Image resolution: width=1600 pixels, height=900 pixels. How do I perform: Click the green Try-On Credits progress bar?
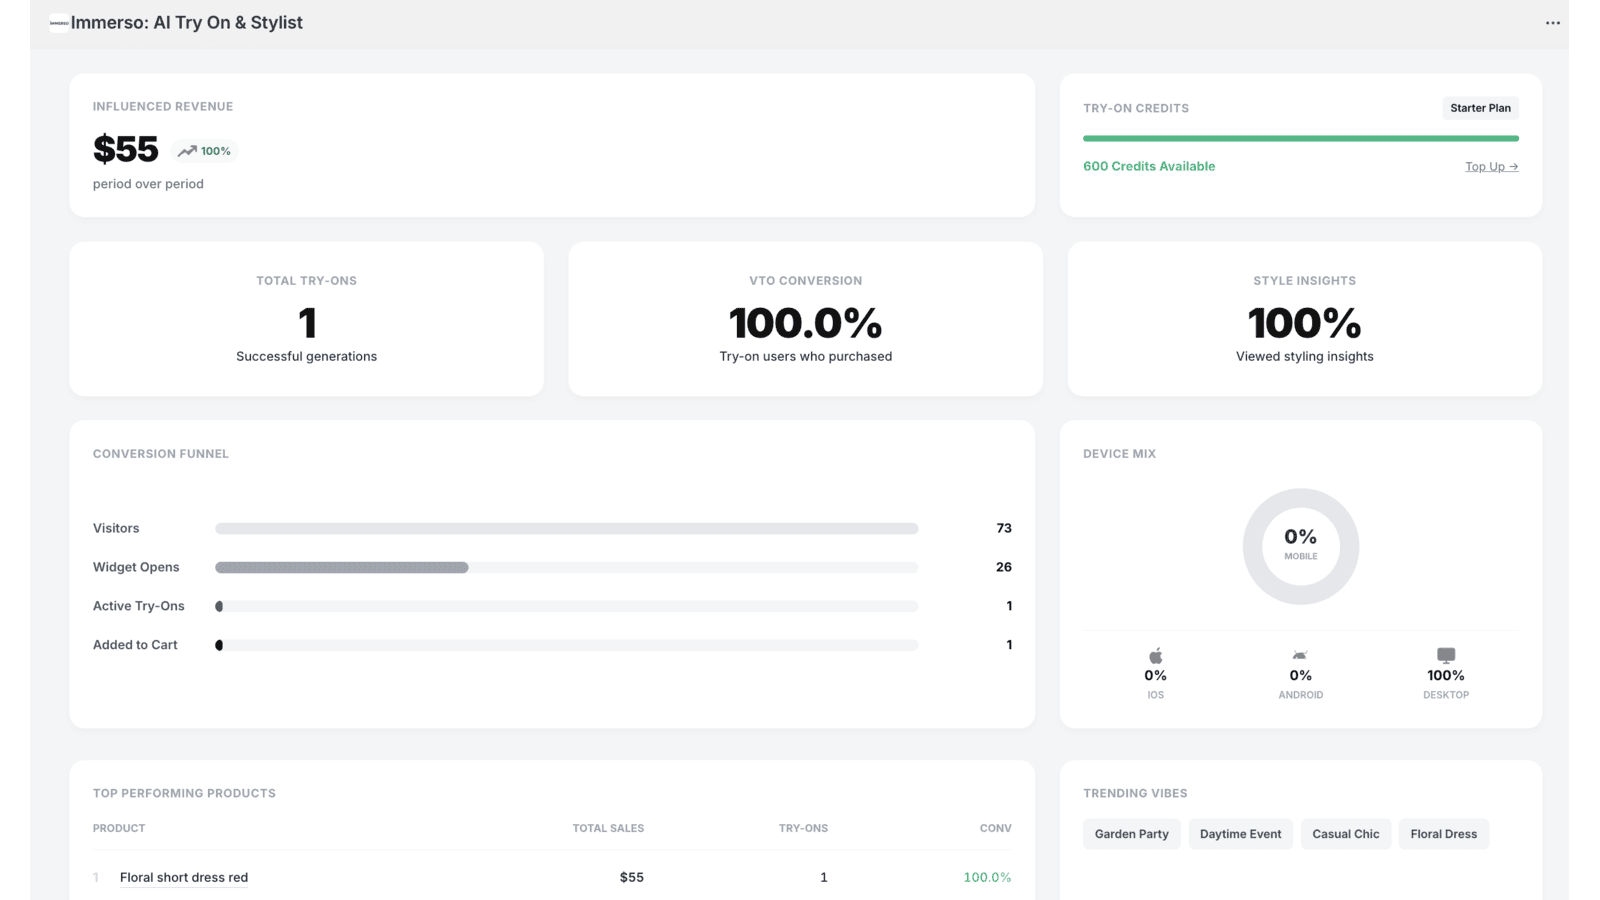(1300, 137)
